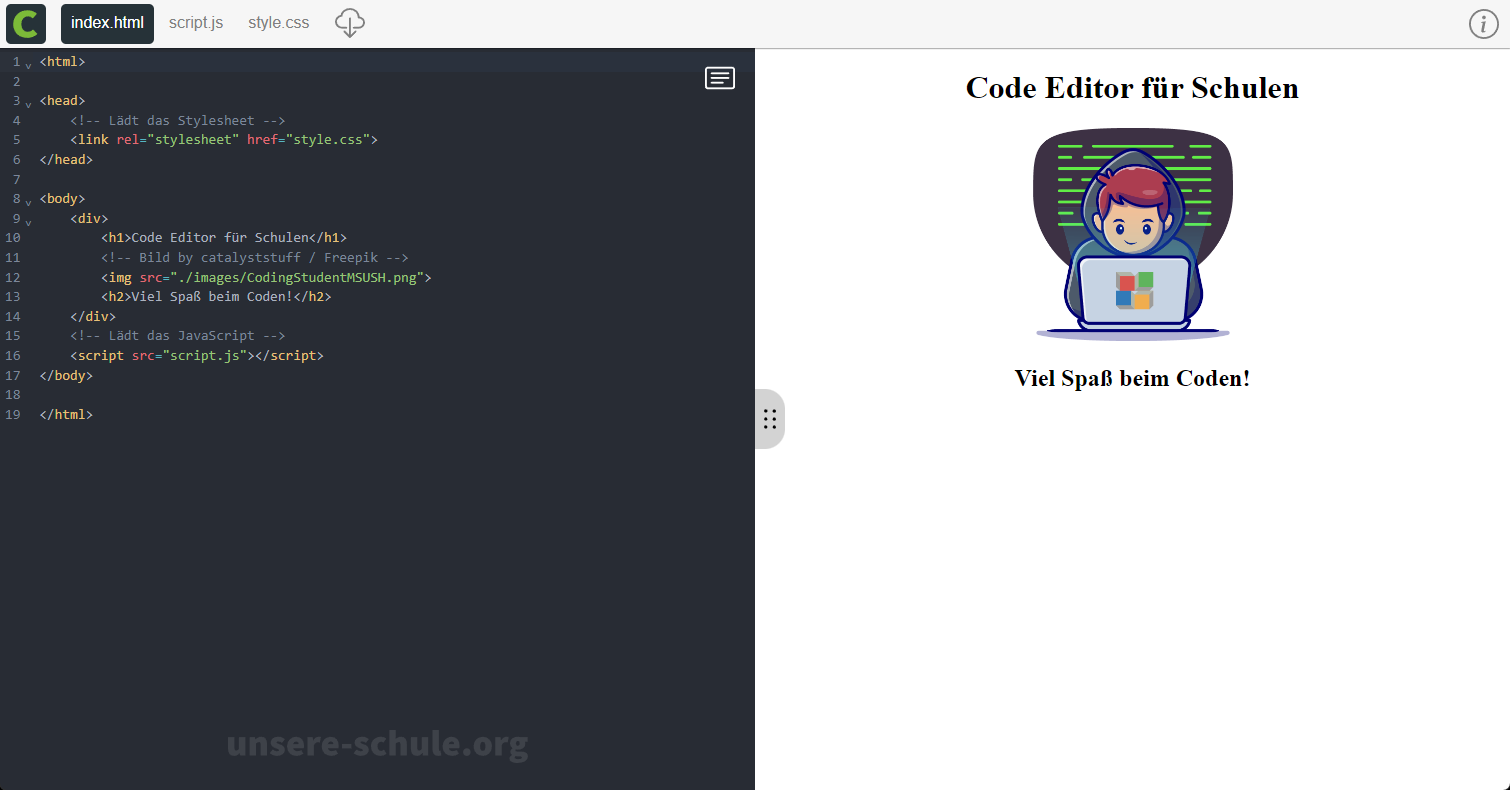This screenshot has width=1510, height=790.
Task: Click the script src code on line 16
Action: tap(197, 356)
